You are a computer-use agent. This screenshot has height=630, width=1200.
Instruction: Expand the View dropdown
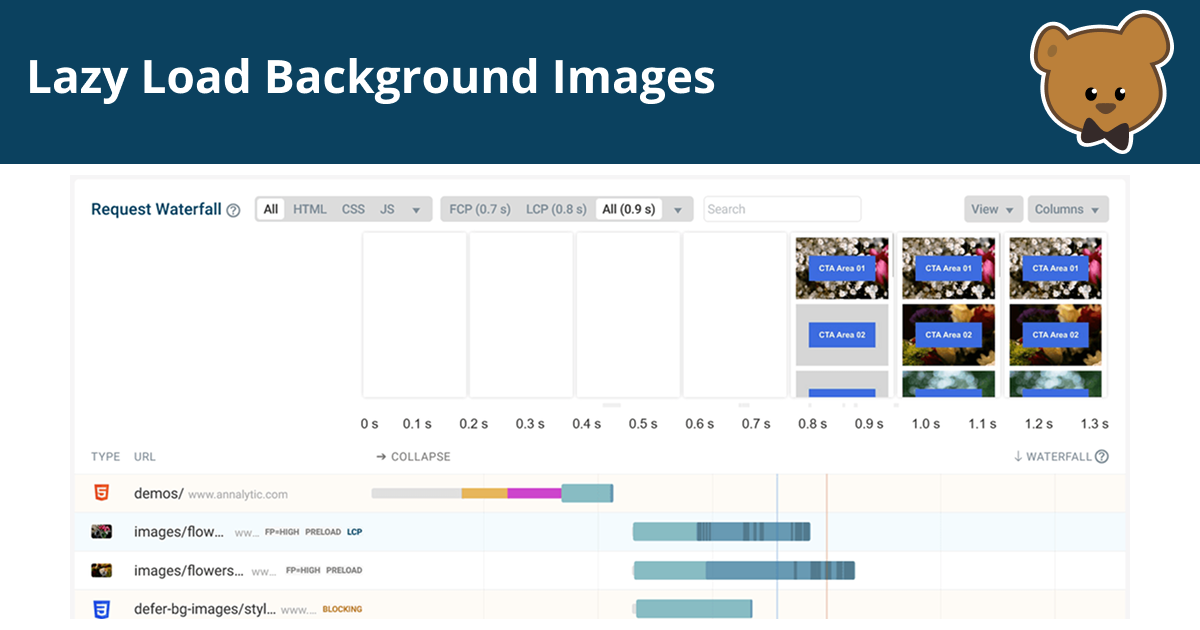click(x=992, y=209)
